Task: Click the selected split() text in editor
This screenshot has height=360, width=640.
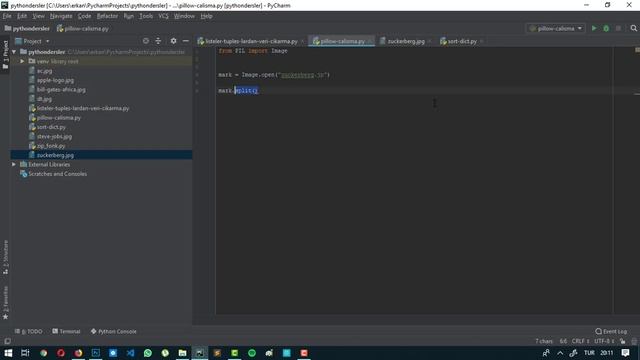Action: 247,90
